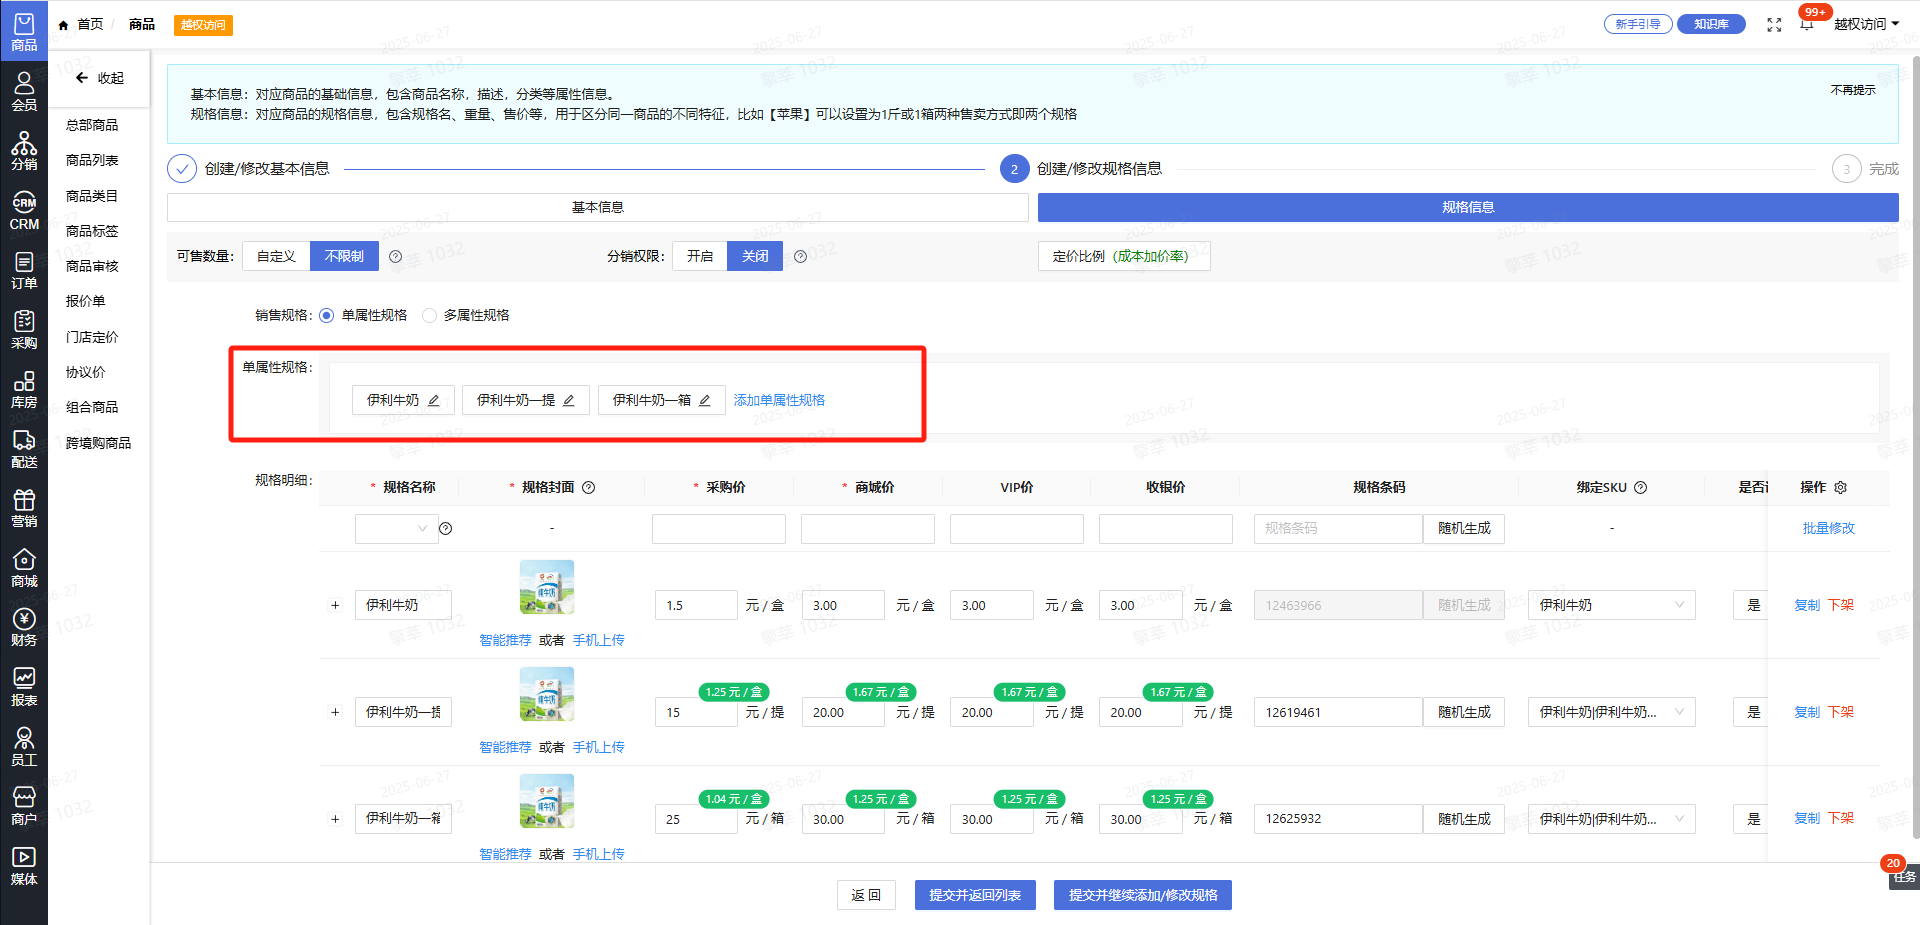Open the 采购 module icon
Screen dimensions: 1920x925
pyautogui.click(x=24, y=329)
